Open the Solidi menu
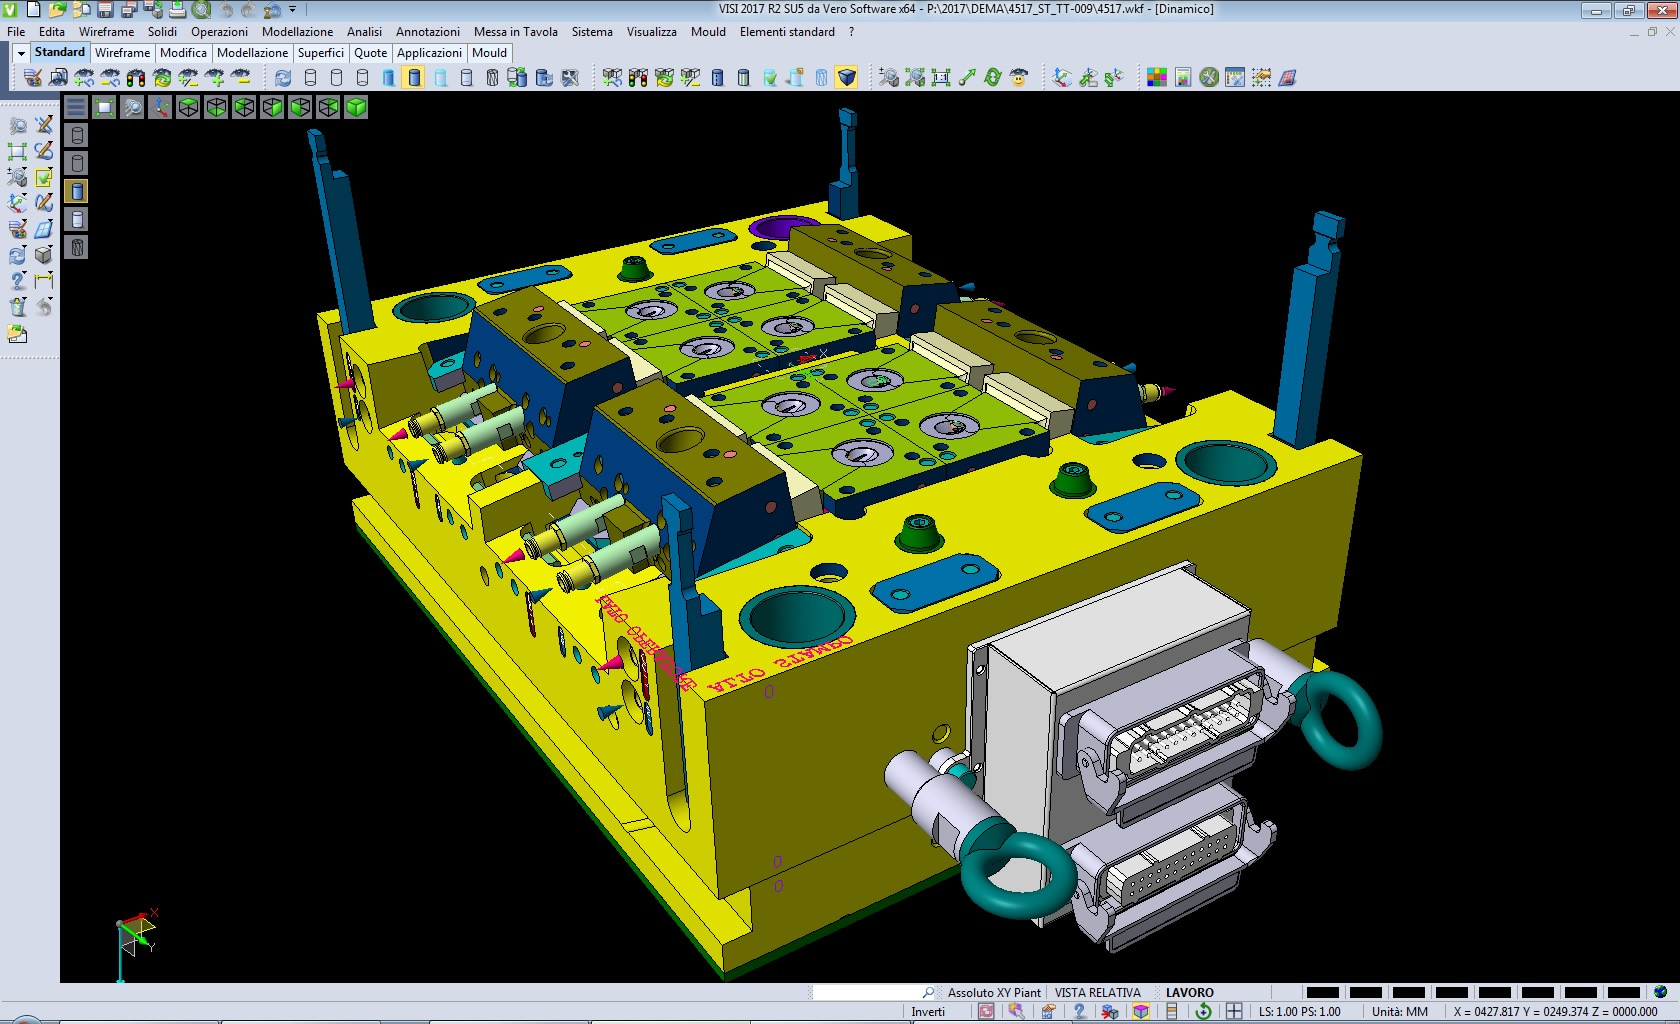The width and height of the screenshot is (1680, 1024). (162, 32)
